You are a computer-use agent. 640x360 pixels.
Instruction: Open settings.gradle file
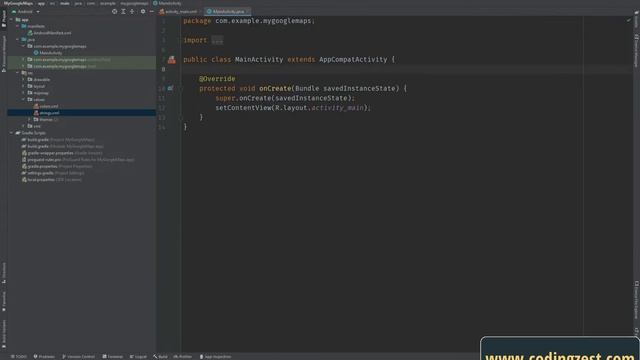click(x=53, y=173)
